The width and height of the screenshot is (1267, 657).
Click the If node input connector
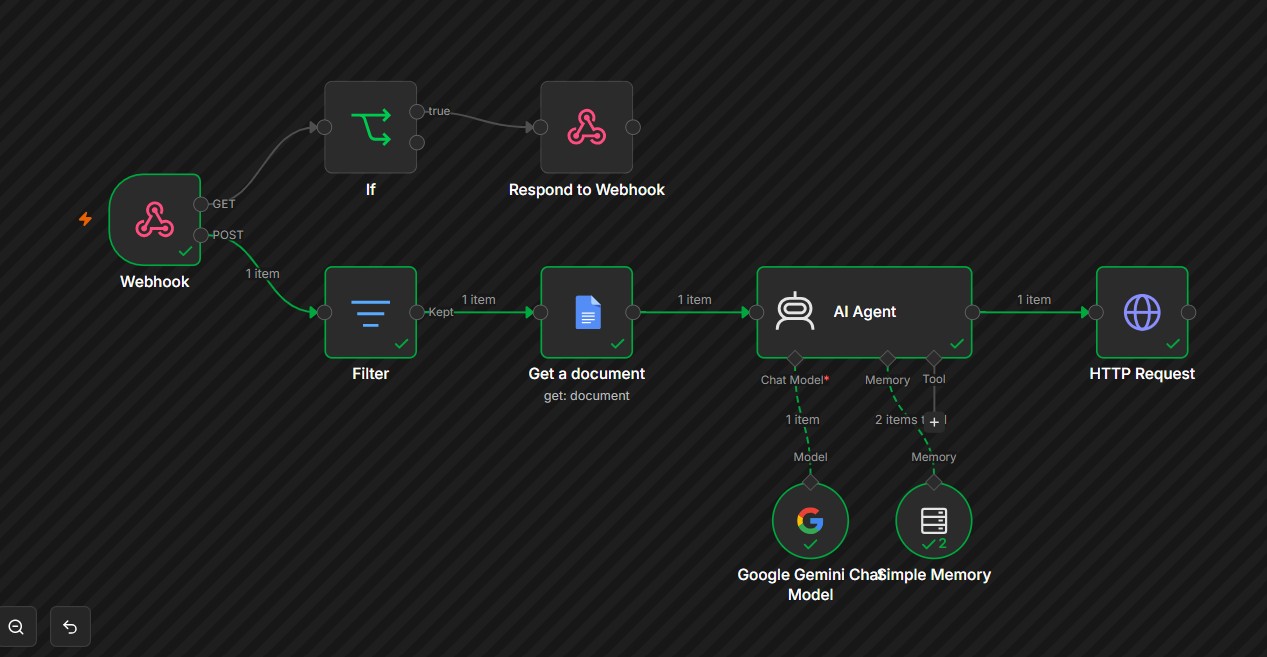[325, 127]
